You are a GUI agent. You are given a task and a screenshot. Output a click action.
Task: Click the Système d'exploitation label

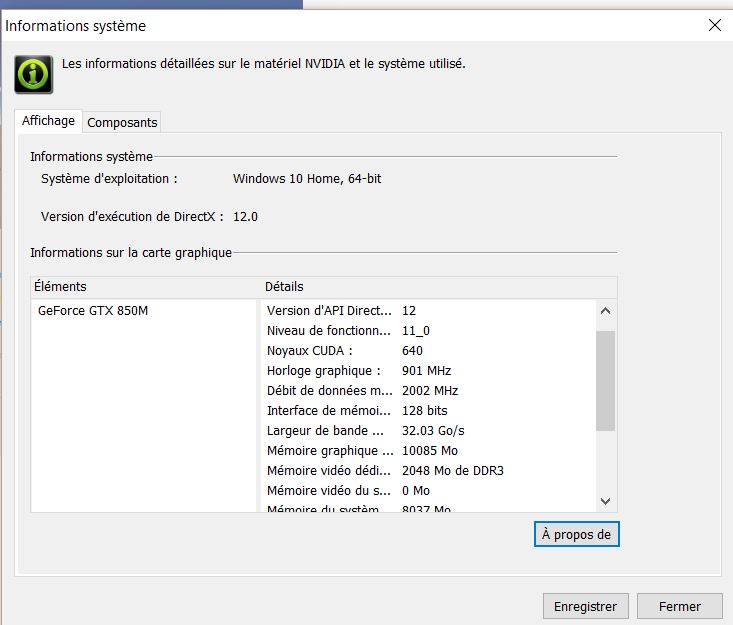coord(109,179)
